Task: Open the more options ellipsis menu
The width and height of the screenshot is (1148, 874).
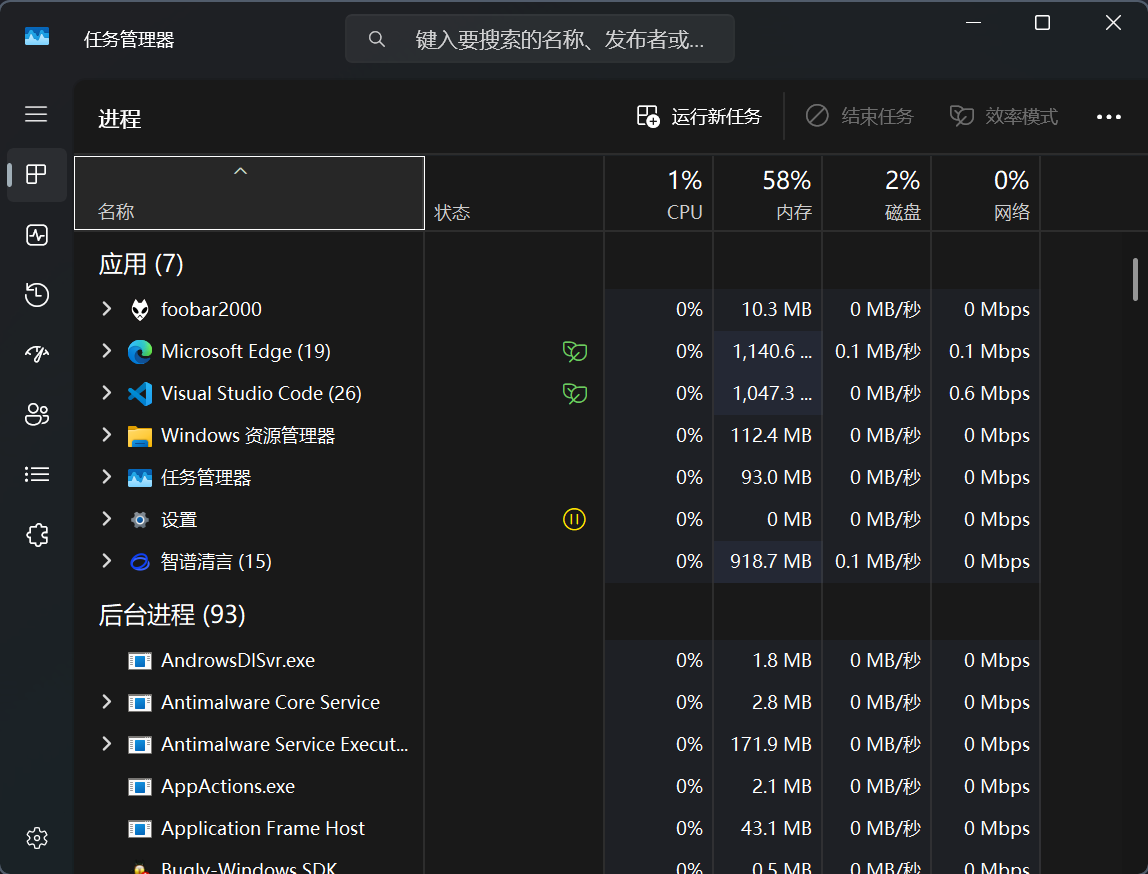Action: coord(1108,117)
